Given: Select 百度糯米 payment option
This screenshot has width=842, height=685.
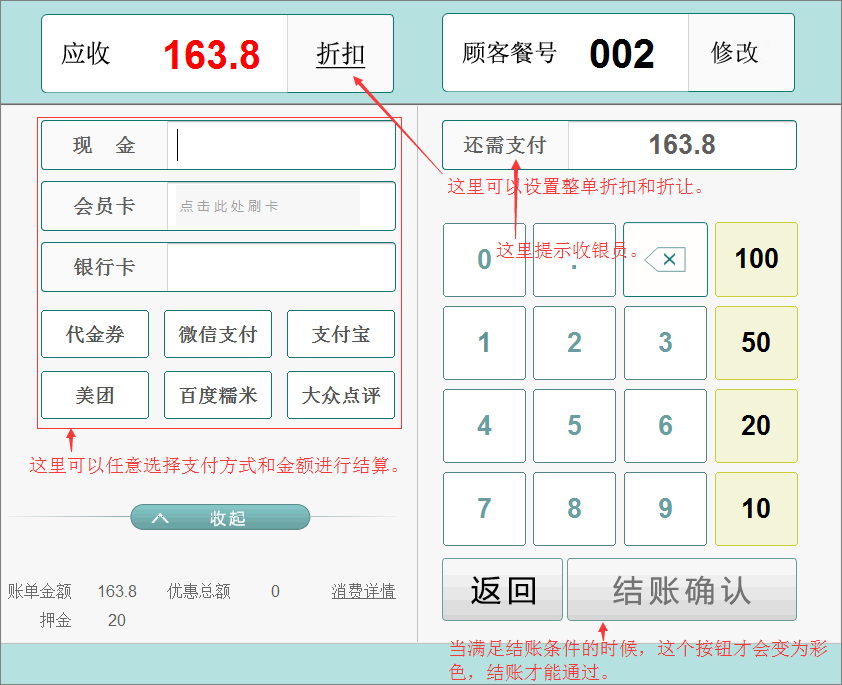Looking at the screenshot, I should pyautogui.click(x=218, y=395).
